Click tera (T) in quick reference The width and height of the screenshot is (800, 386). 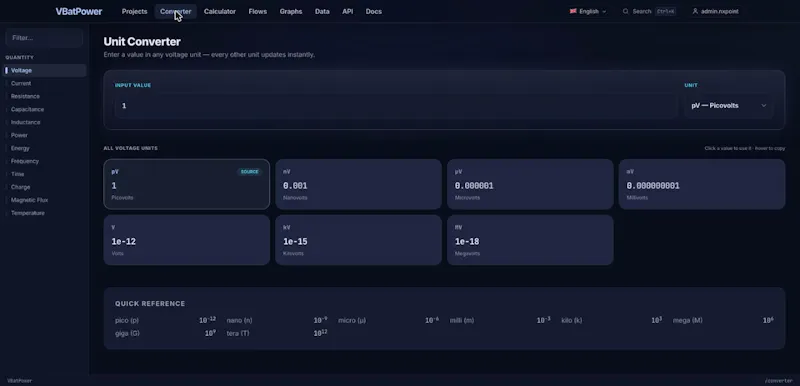pyautogui.click(x=238, y=333)
